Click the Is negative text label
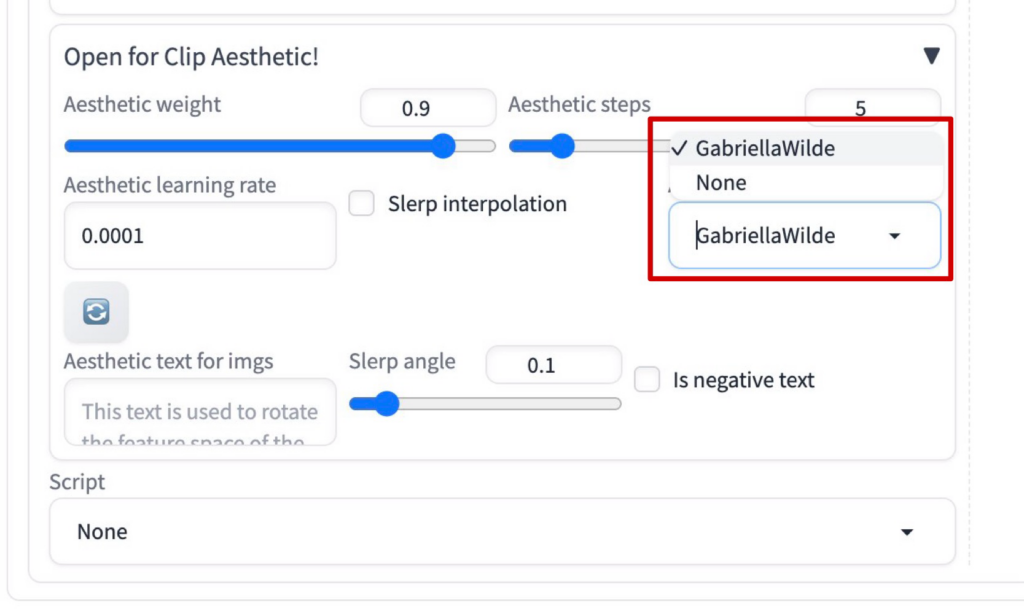Screen dimensions: 1024x614 [743, 380]
